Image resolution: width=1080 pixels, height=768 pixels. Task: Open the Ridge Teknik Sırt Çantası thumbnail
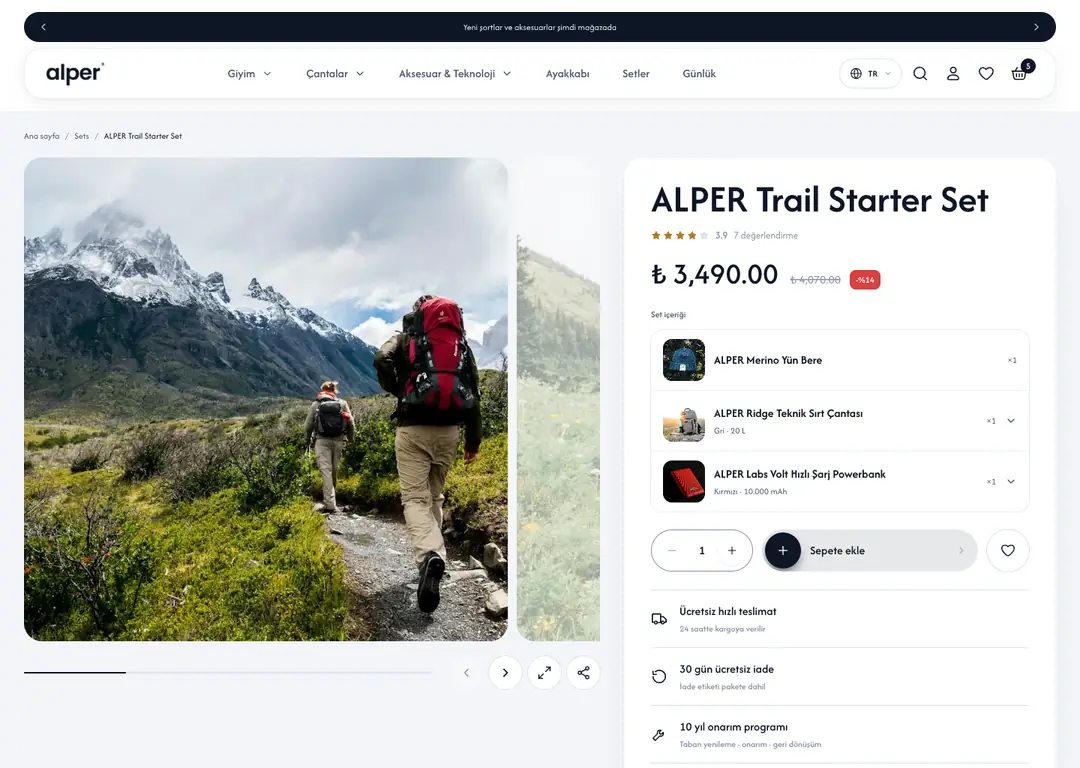683,421
